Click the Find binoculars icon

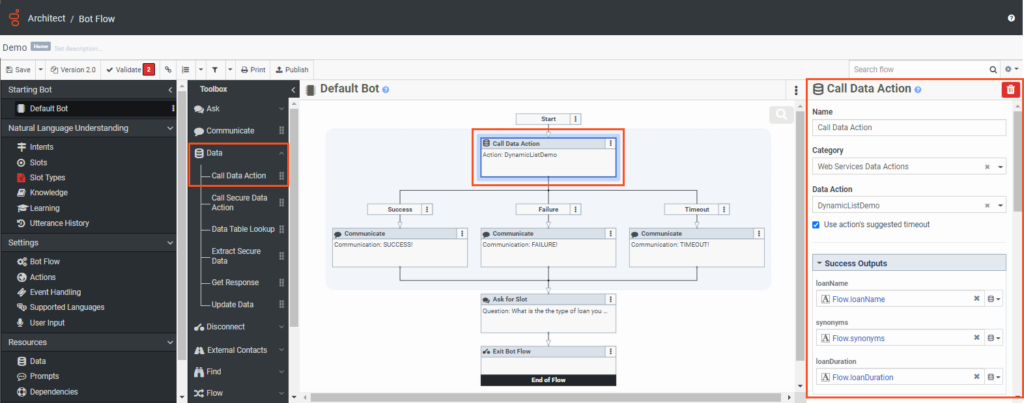coord(199,372)
